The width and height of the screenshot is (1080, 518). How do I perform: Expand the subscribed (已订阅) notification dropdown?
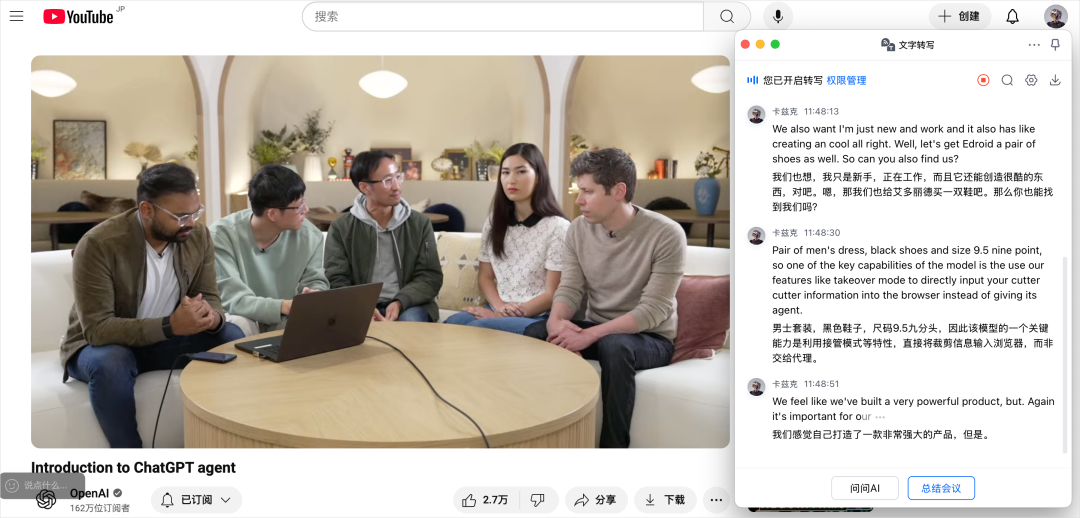coord(196,500)
